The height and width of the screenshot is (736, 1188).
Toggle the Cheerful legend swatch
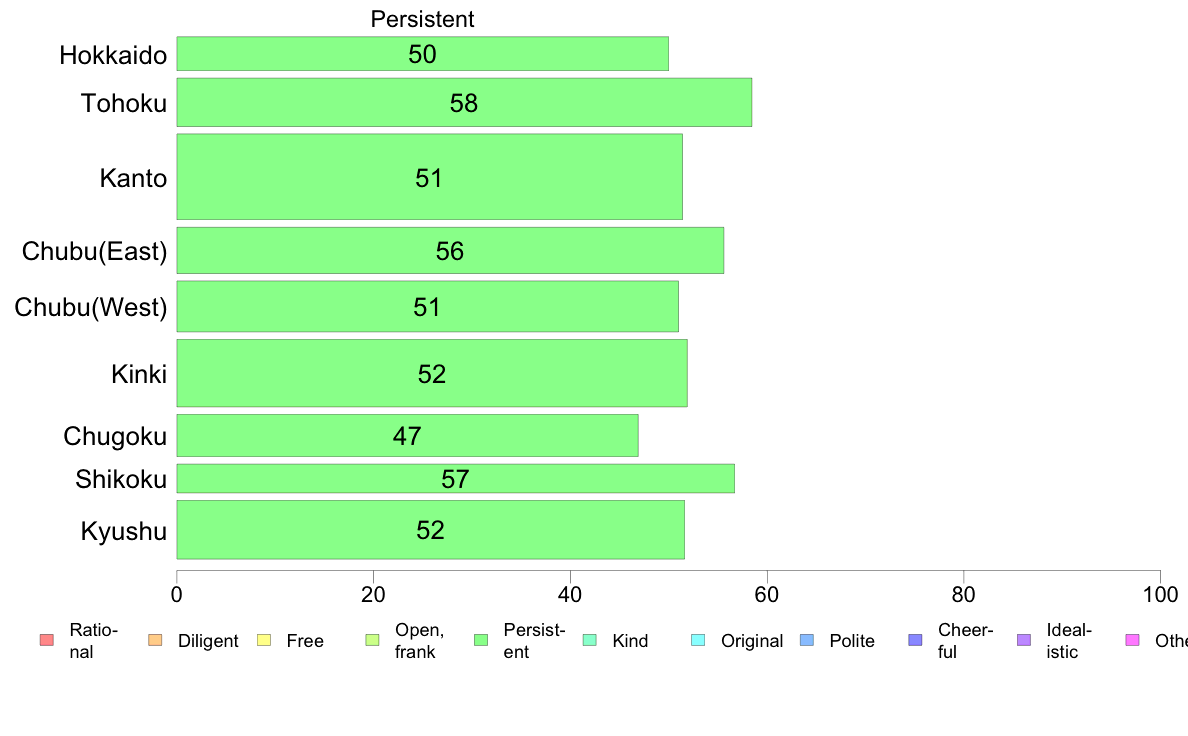[x=915, y=640]
